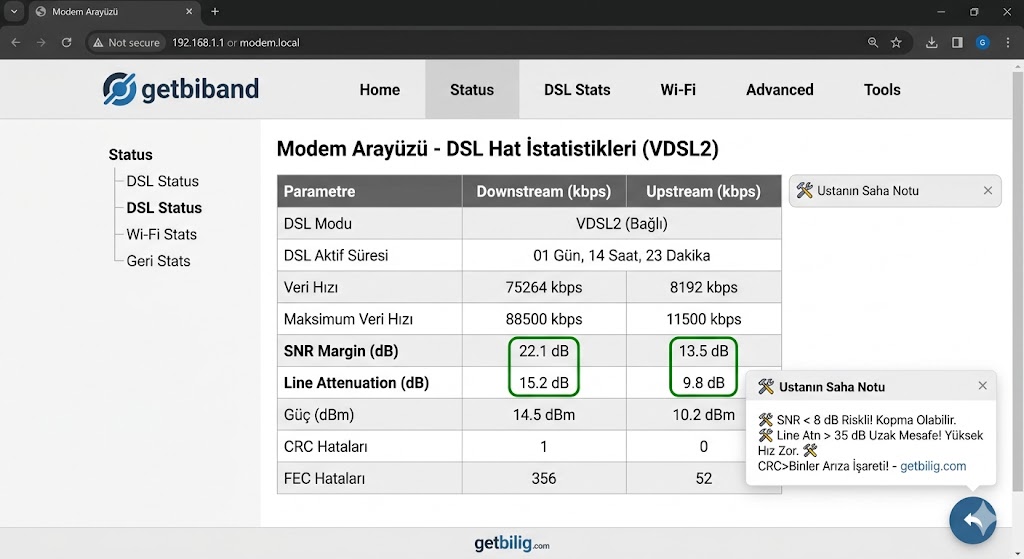Viewport: 1024px width, 559px height.
Task: Open a new browser tab
Action: pos(215,11)
